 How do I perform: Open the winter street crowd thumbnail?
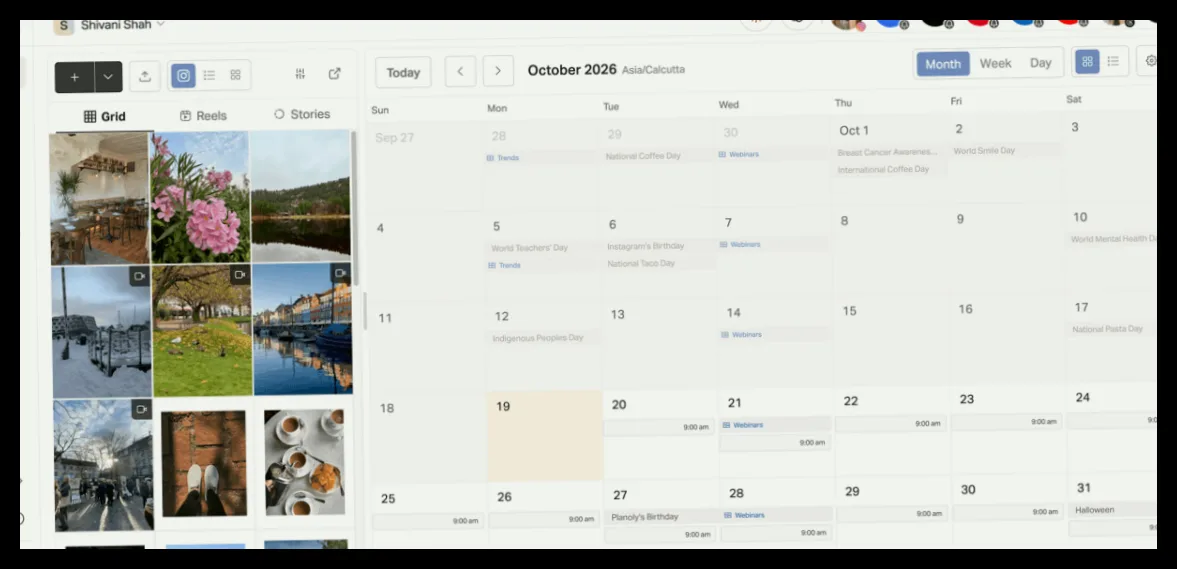[104, 465]
